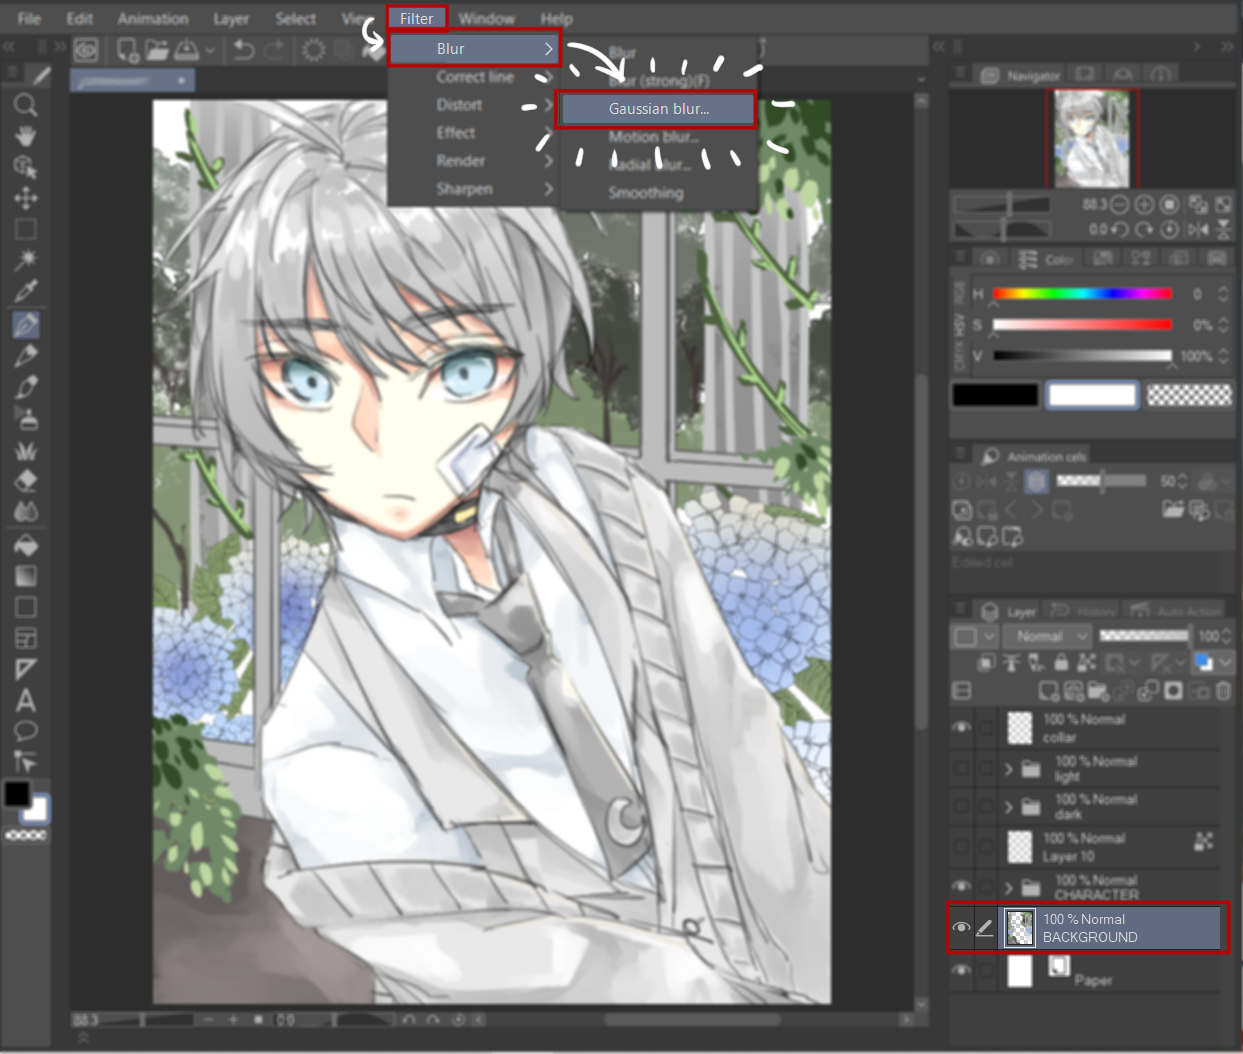Image resolution: width=1243 pixels, height=1054 pixels.
Task: Adjust the Saturation slider
Action: [1082, 325]
